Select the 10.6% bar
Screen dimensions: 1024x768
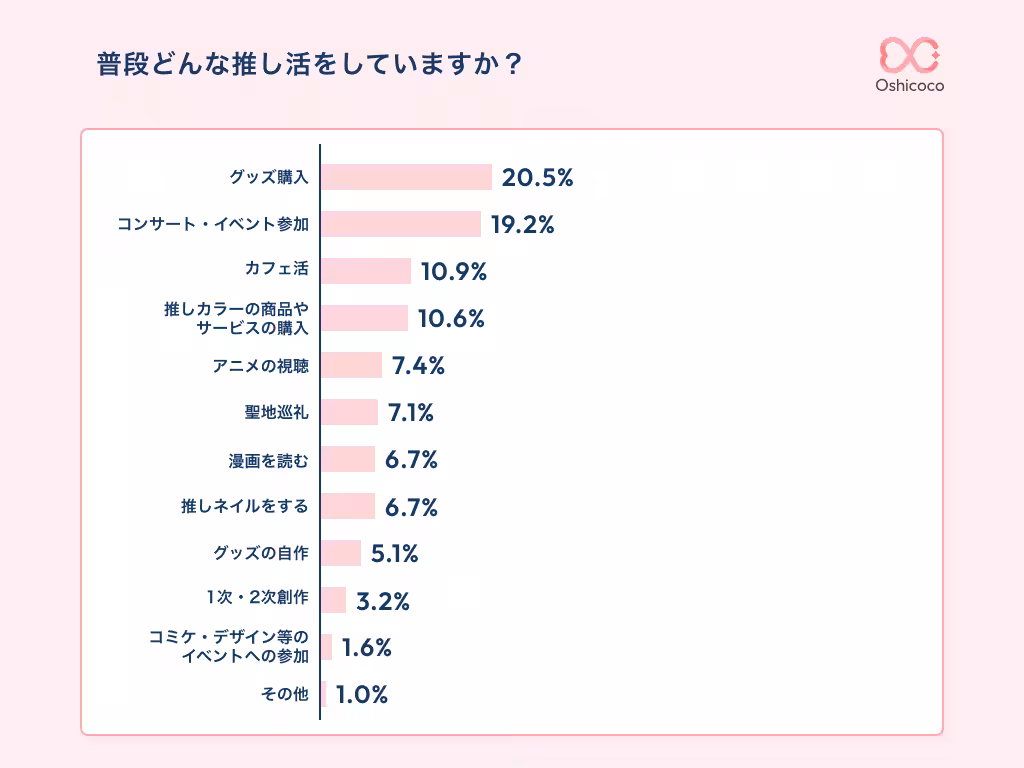coord(364,318)
